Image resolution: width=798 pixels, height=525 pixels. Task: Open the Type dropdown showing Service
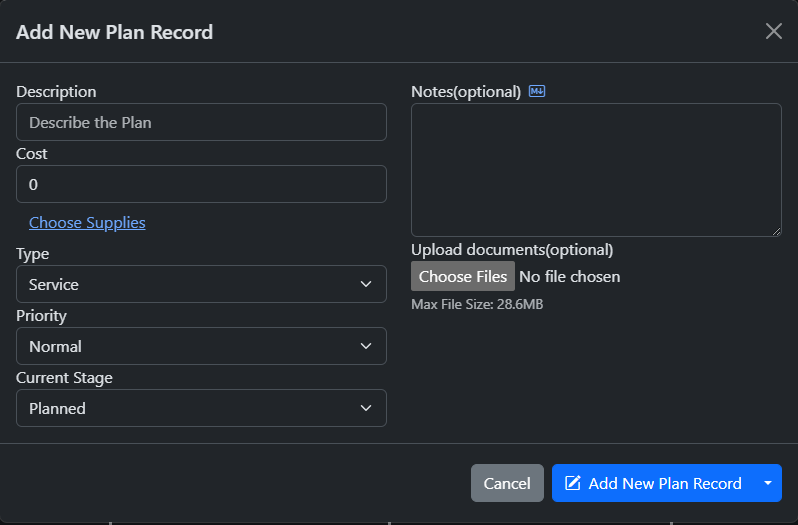point(201,284)
